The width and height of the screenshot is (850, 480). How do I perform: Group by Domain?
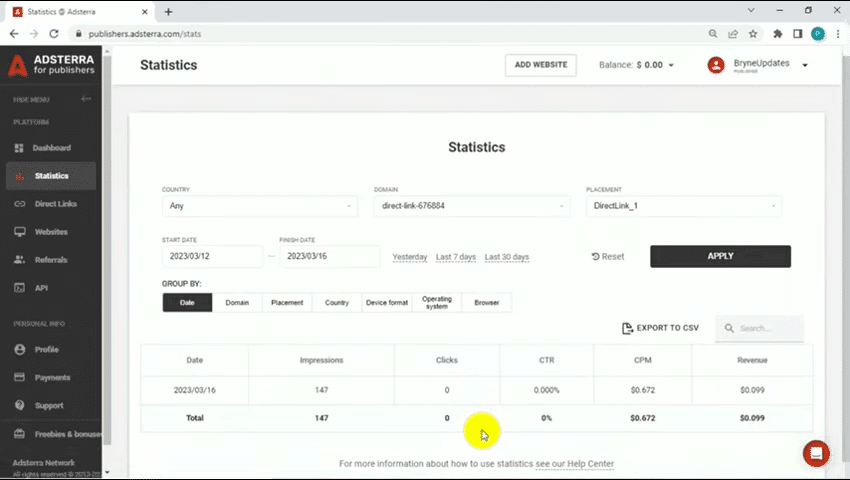tap(237, 303)
